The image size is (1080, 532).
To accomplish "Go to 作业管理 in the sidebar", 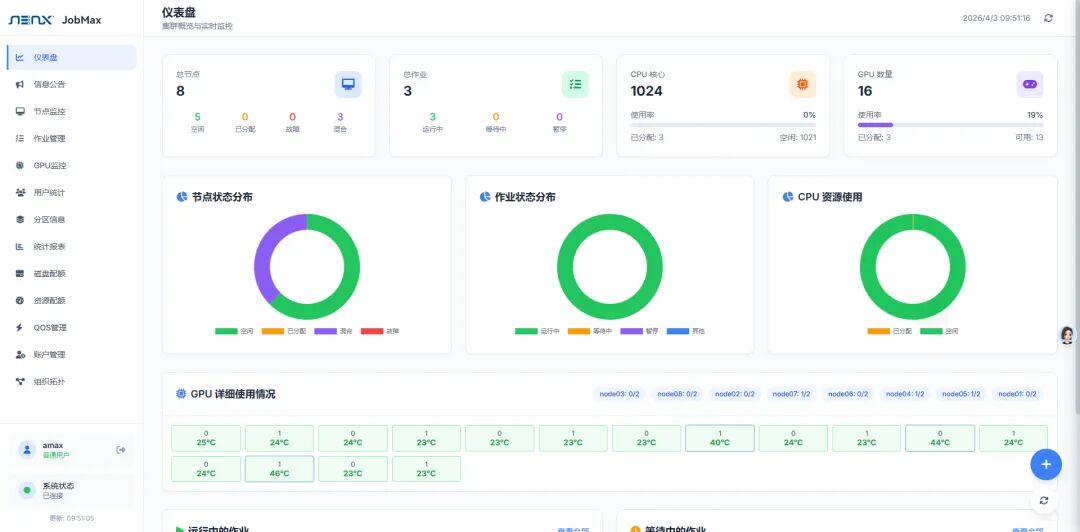I will 49,138.
